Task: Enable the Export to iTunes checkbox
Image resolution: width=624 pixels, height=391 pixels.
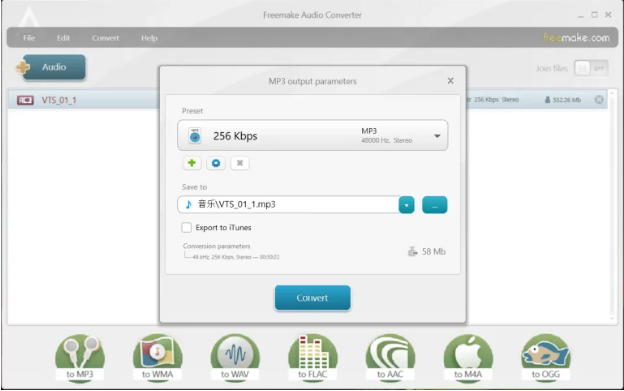Action: coord(187,228)
